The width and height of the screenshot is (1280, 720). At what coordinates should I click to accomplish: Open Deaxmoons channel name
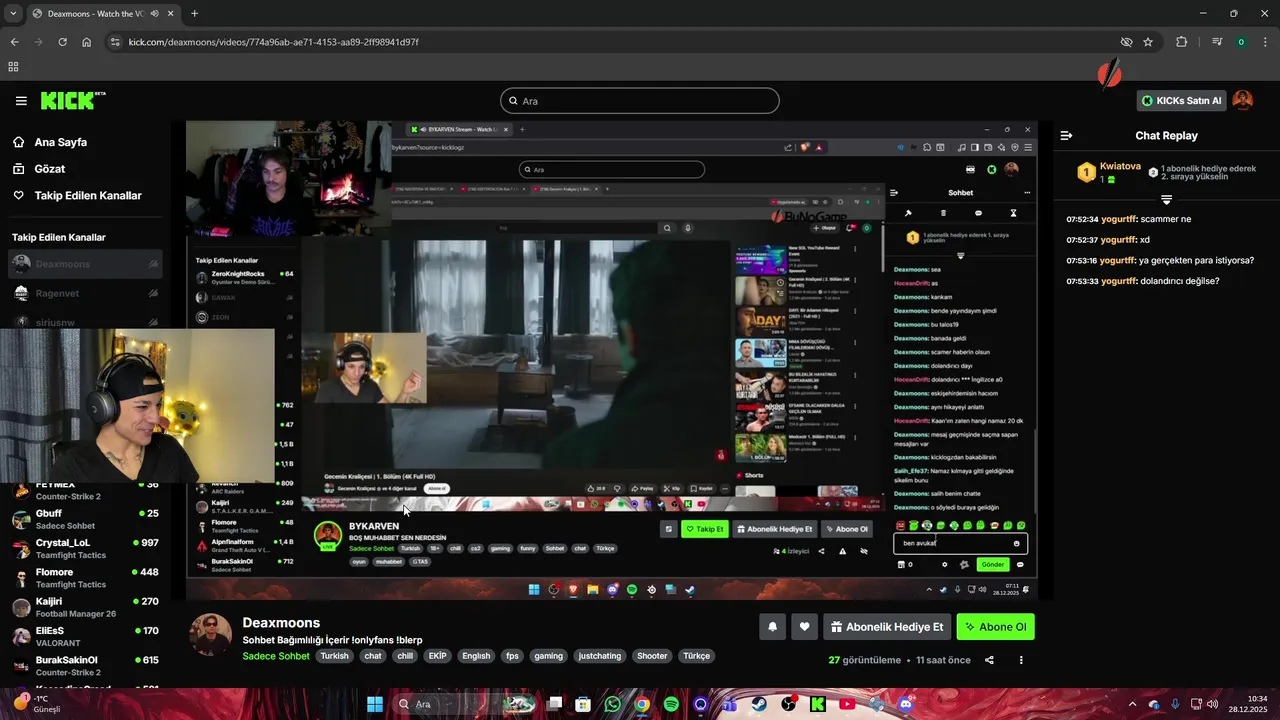point(281,623)
